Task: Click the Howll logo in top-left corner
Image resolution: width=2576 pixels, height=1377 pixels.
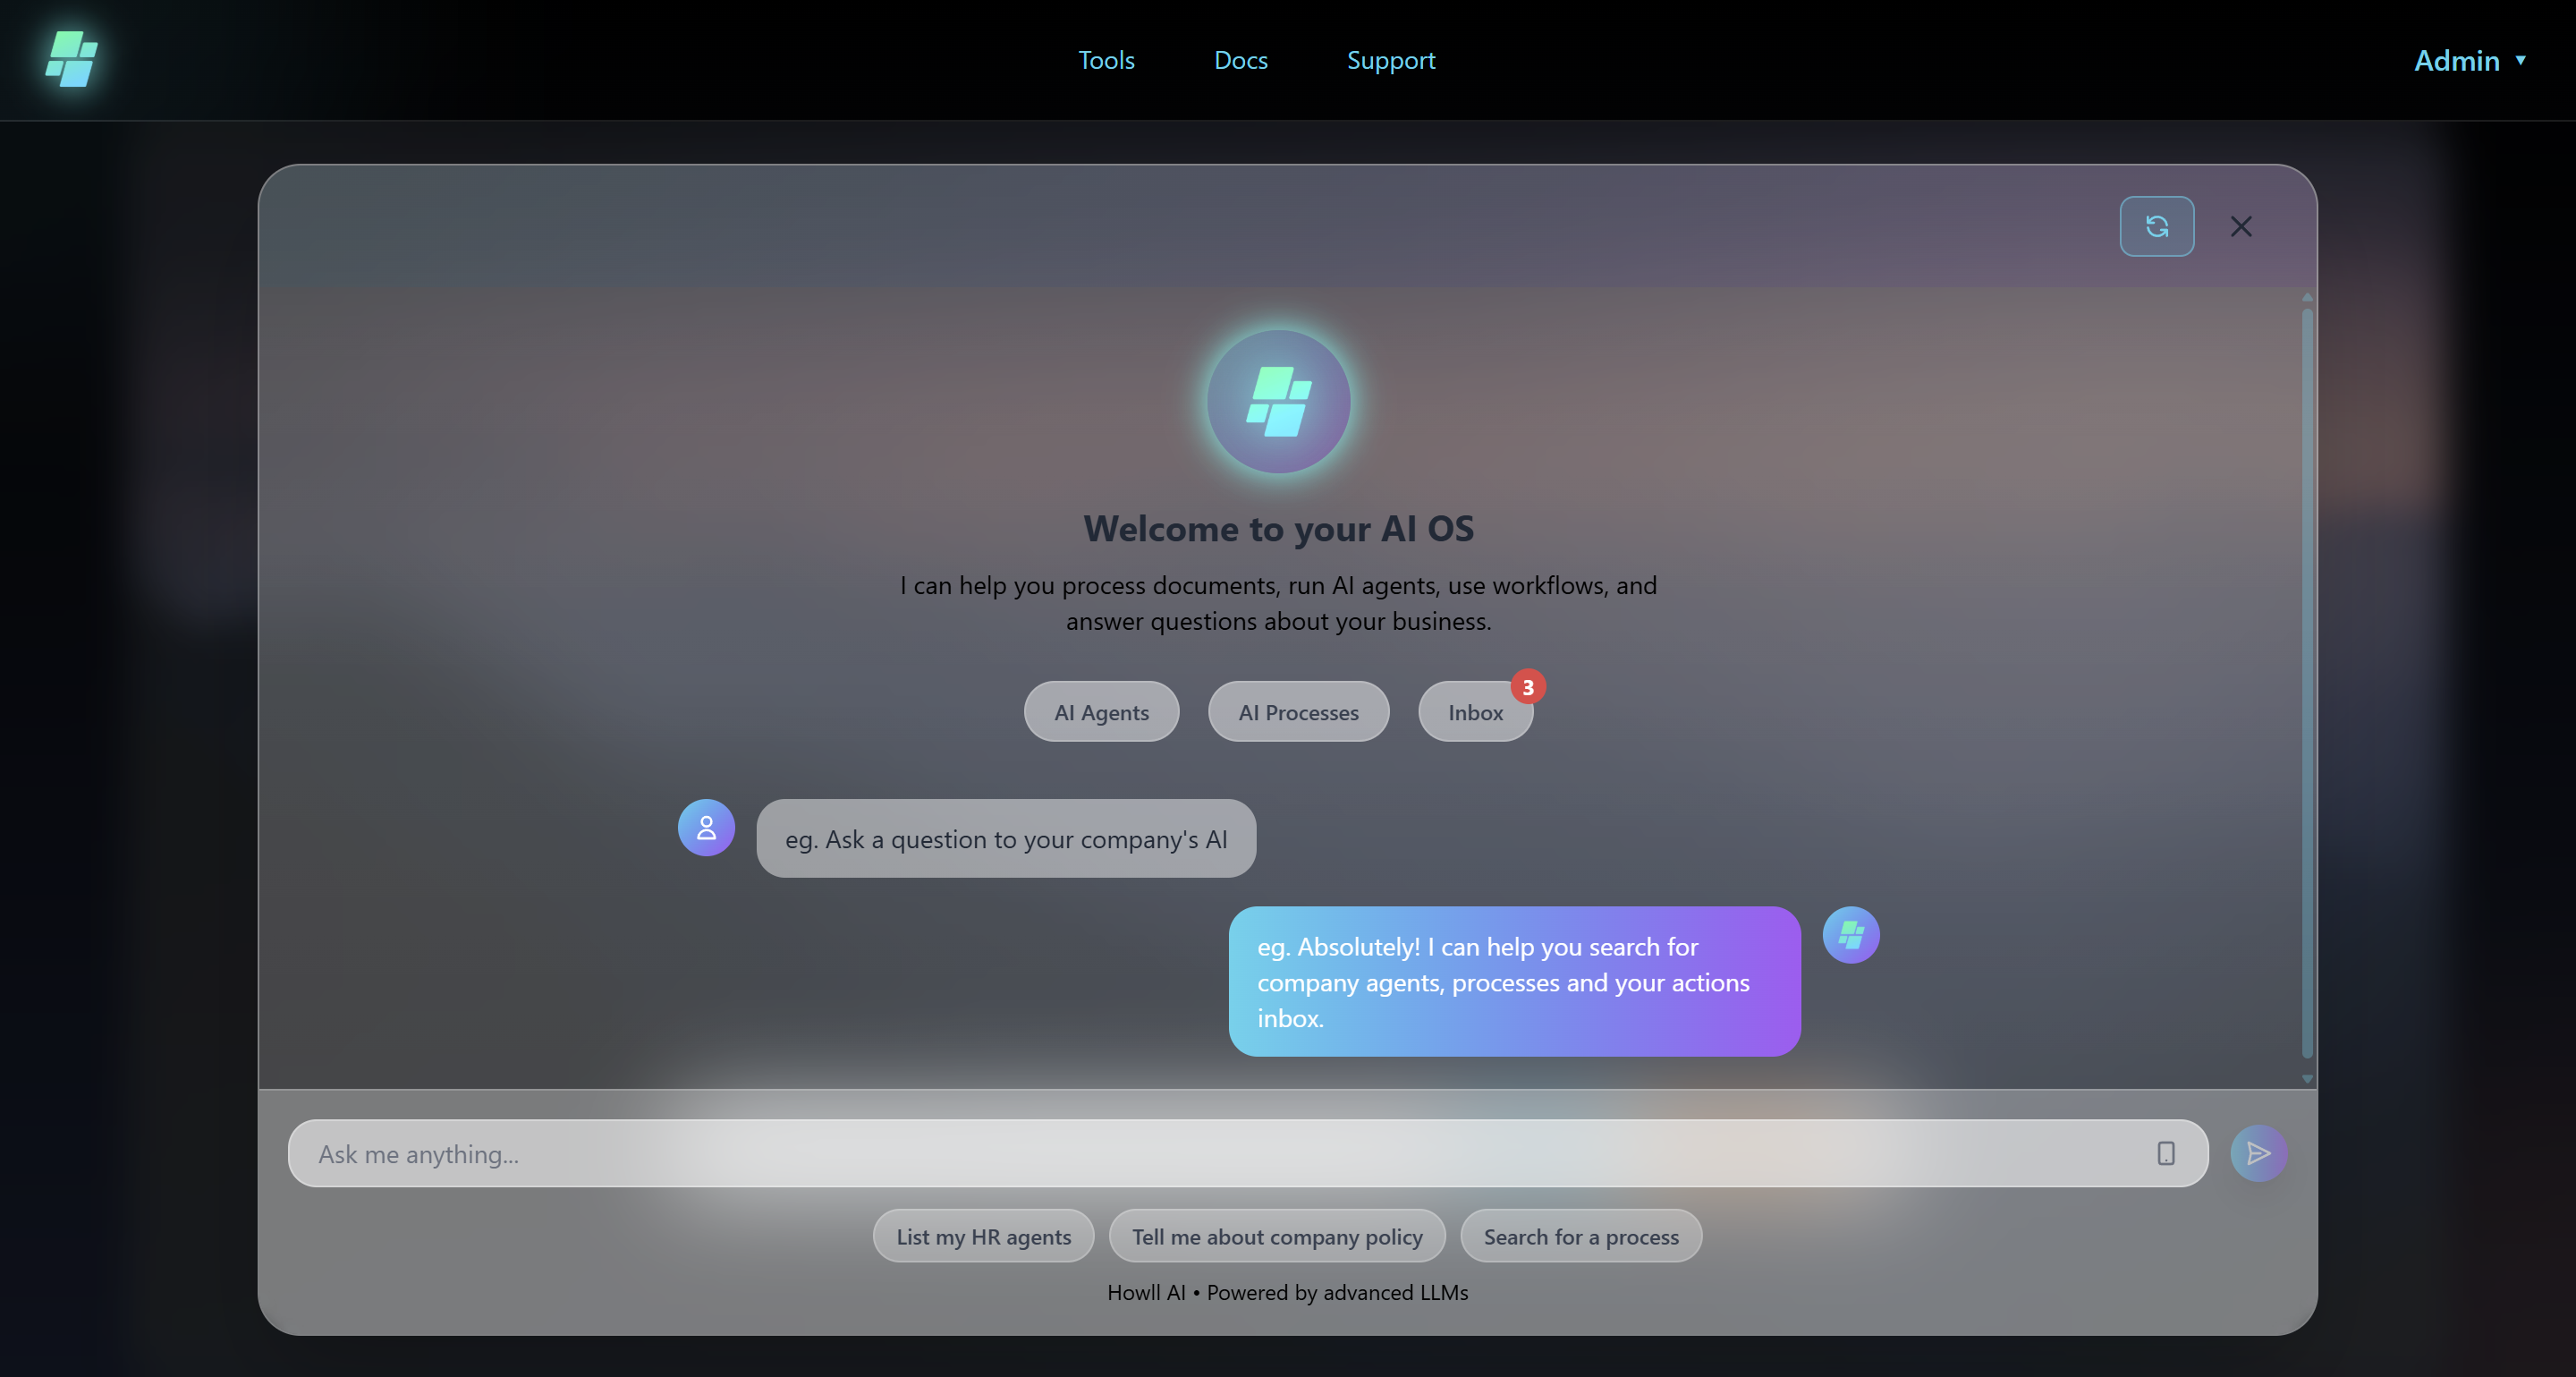Action: point(71,59)
